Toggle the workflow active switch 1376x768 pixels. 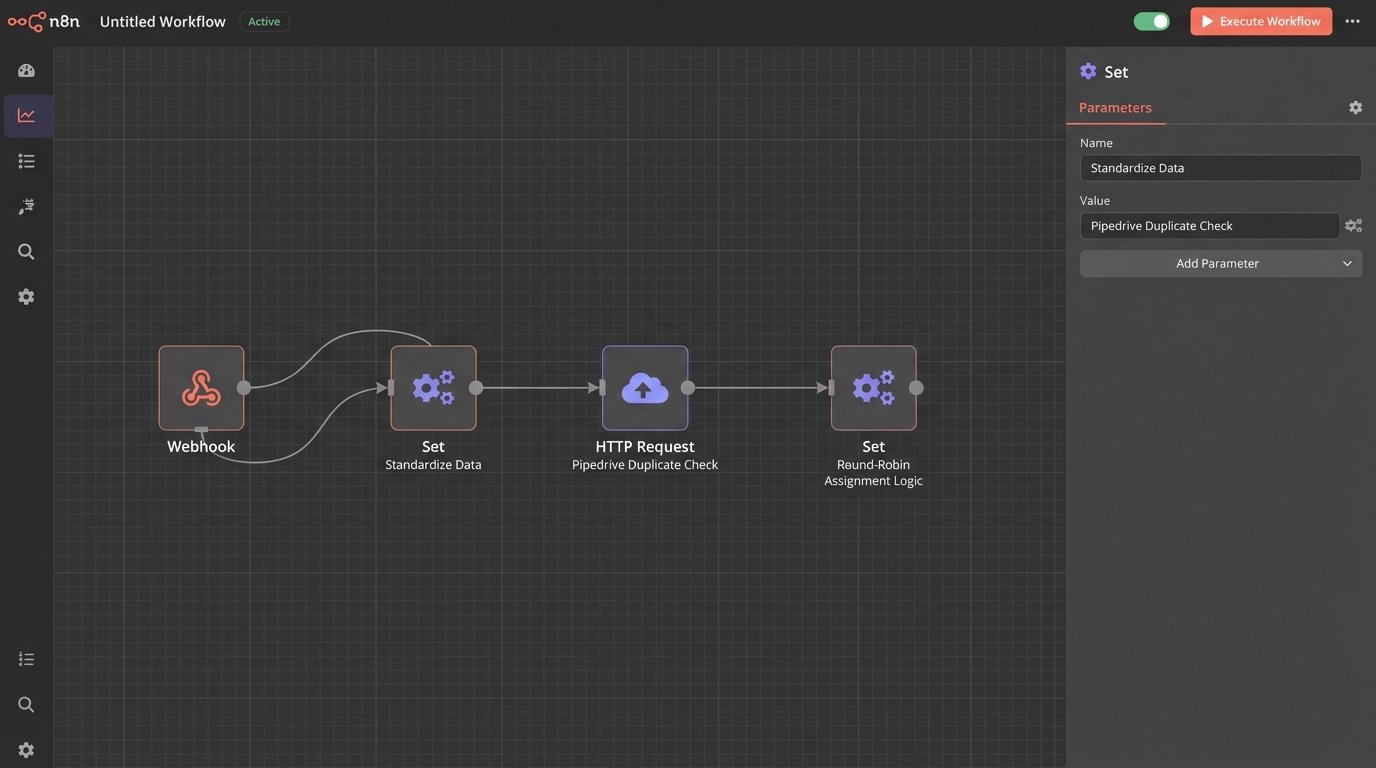1151,21
